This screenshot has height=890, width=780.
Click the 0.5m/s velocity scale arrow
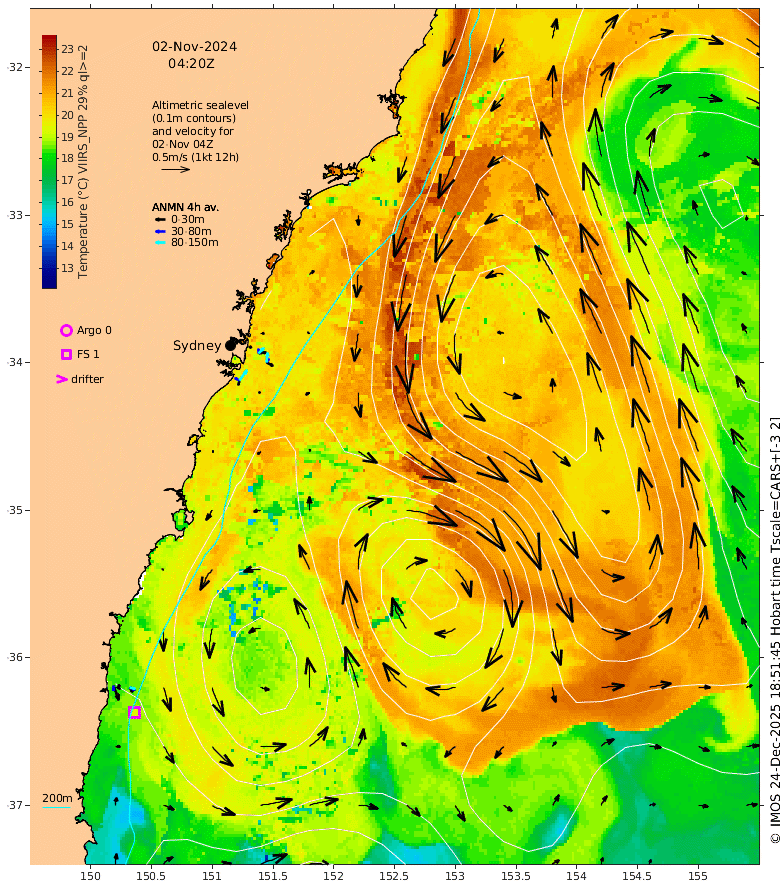pos(175,169)
